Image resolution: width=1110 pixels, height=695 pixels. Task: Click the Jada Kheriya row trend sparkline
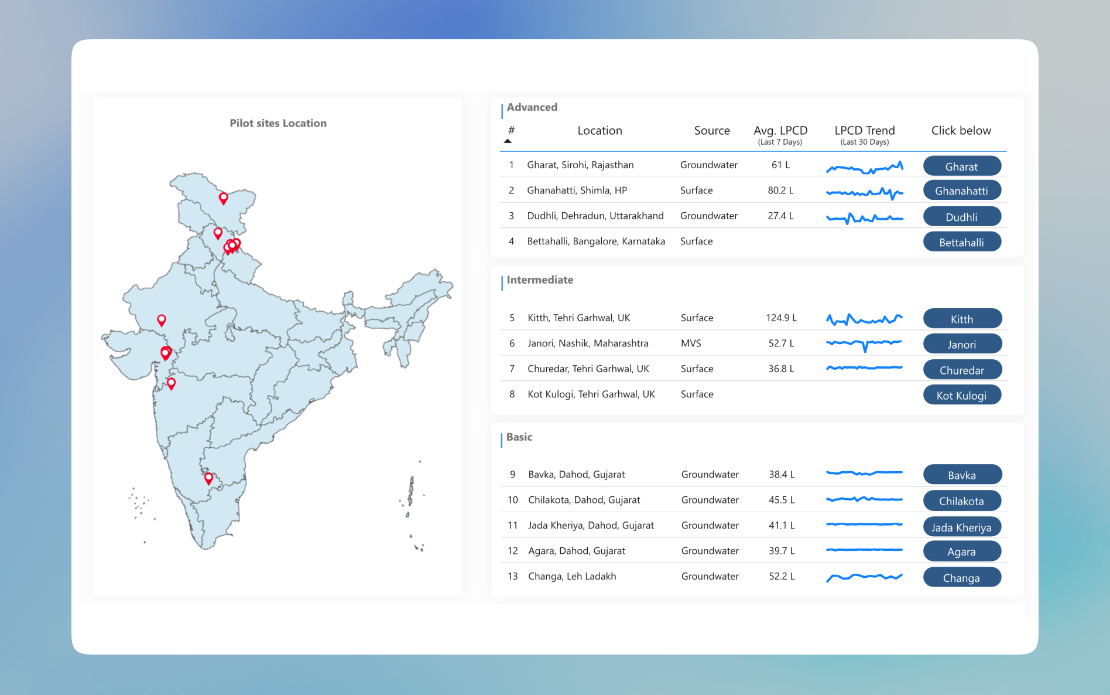[864, 524]
